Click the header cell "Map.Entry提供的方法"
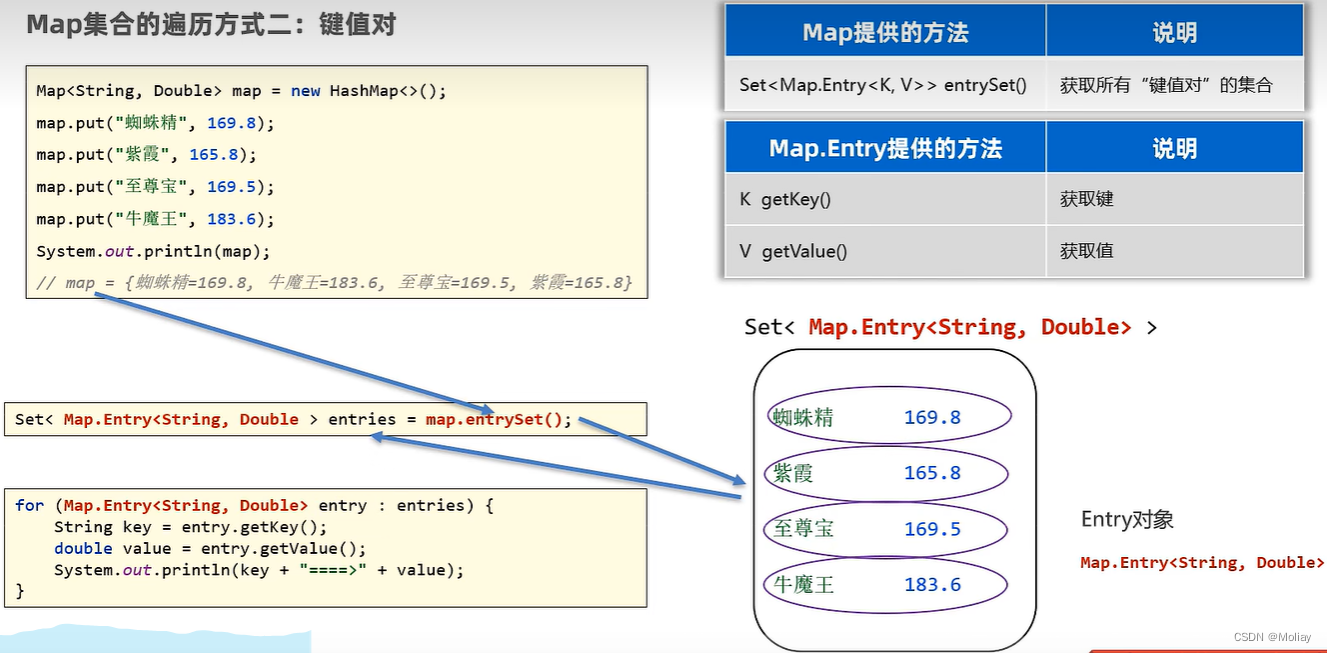 coord(885,148)
